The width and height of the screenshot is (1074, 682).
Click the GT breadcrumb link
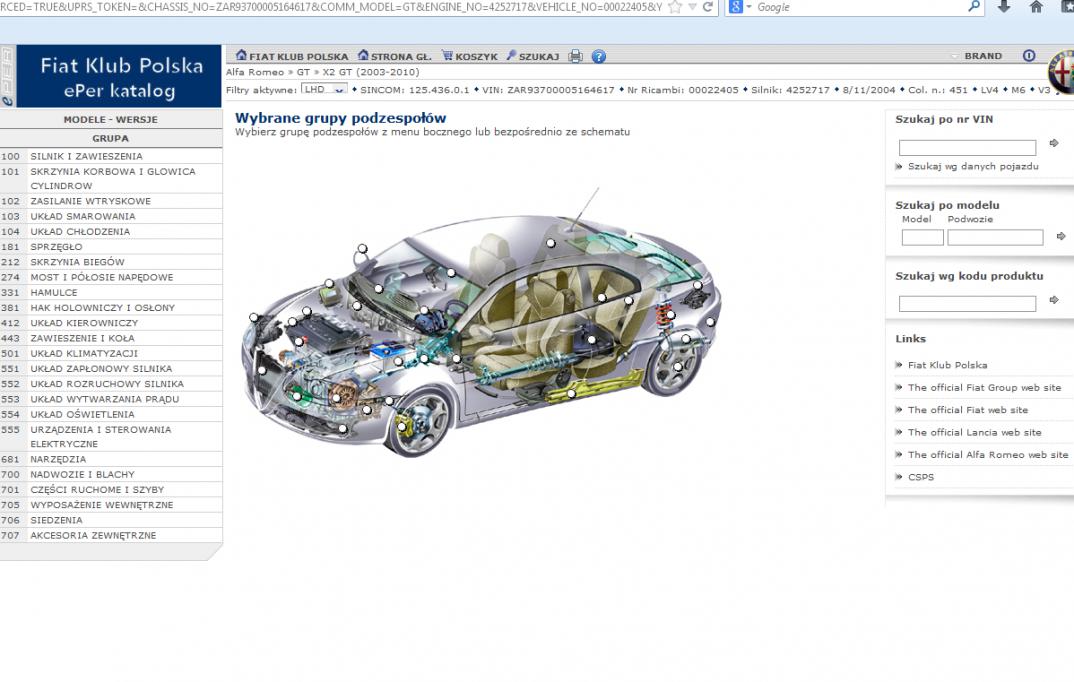[x=303, y=72]
